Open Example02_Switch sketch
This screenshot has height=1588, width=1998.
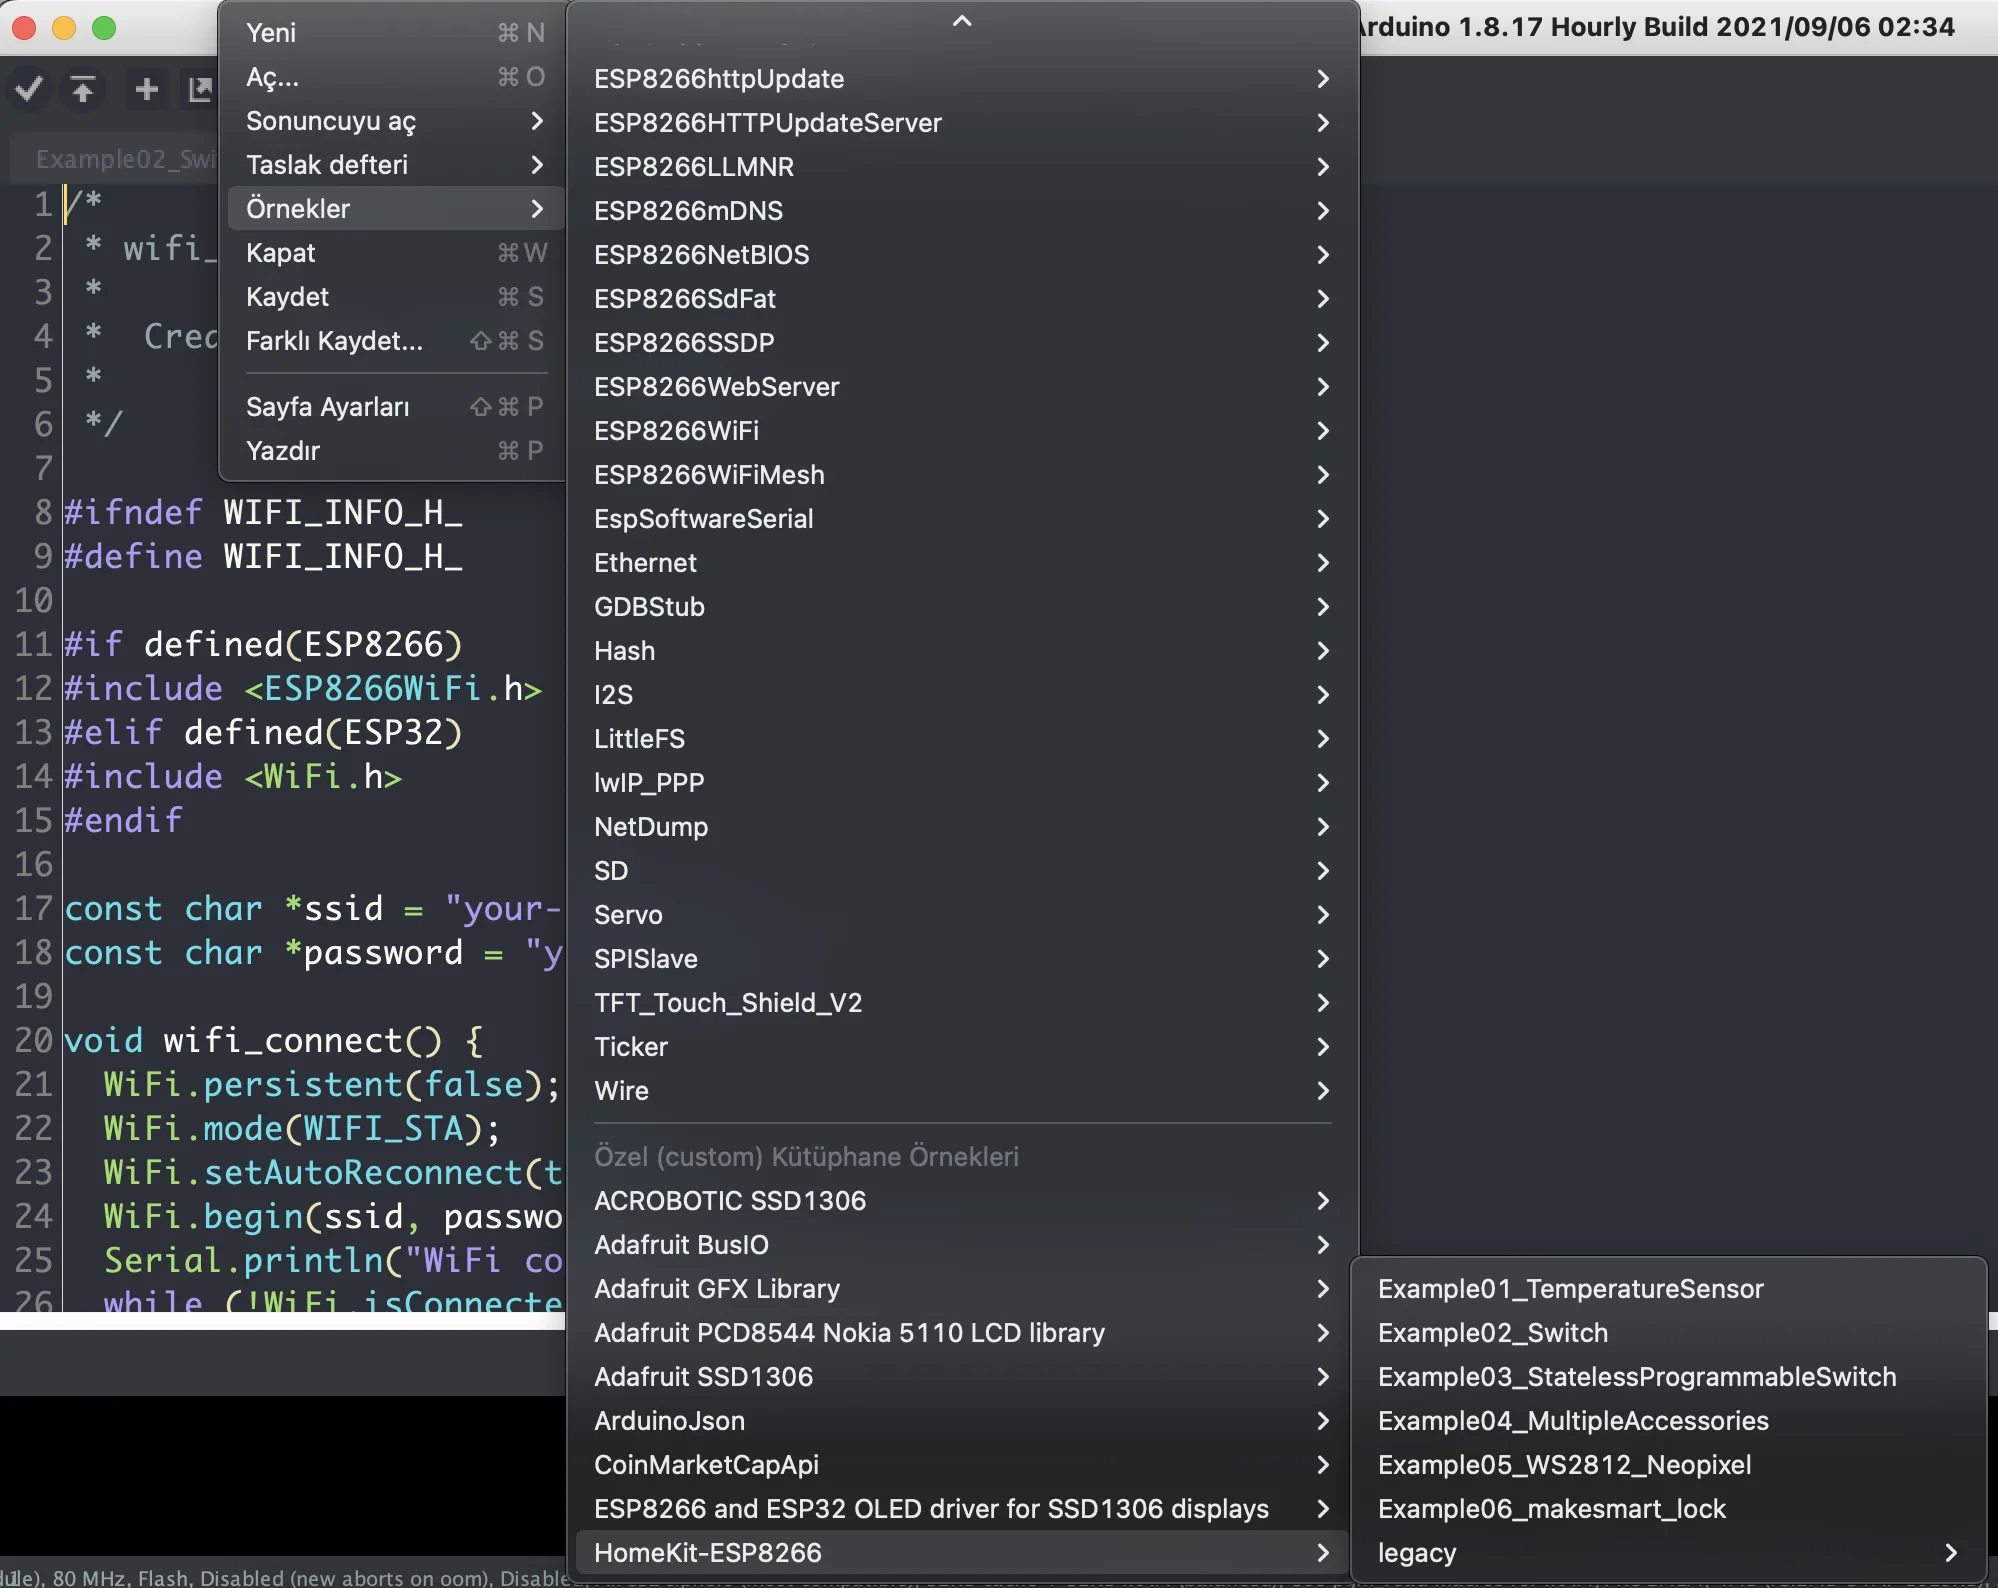[x=1668, y=1333]
